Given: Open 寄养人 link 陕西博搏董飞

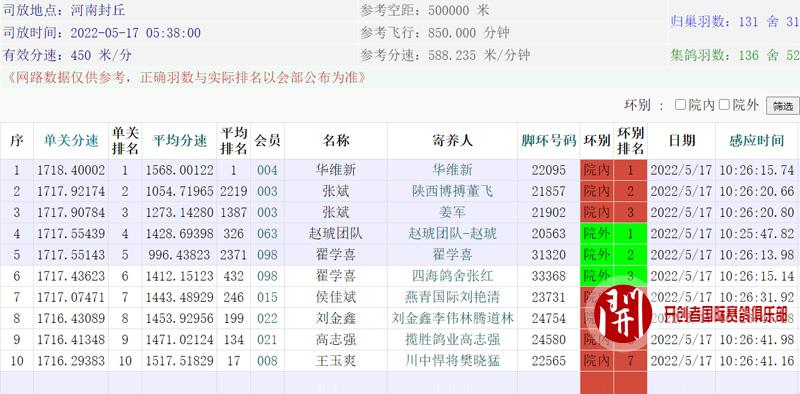Looking at the screenshot, I should click(453, 191).
